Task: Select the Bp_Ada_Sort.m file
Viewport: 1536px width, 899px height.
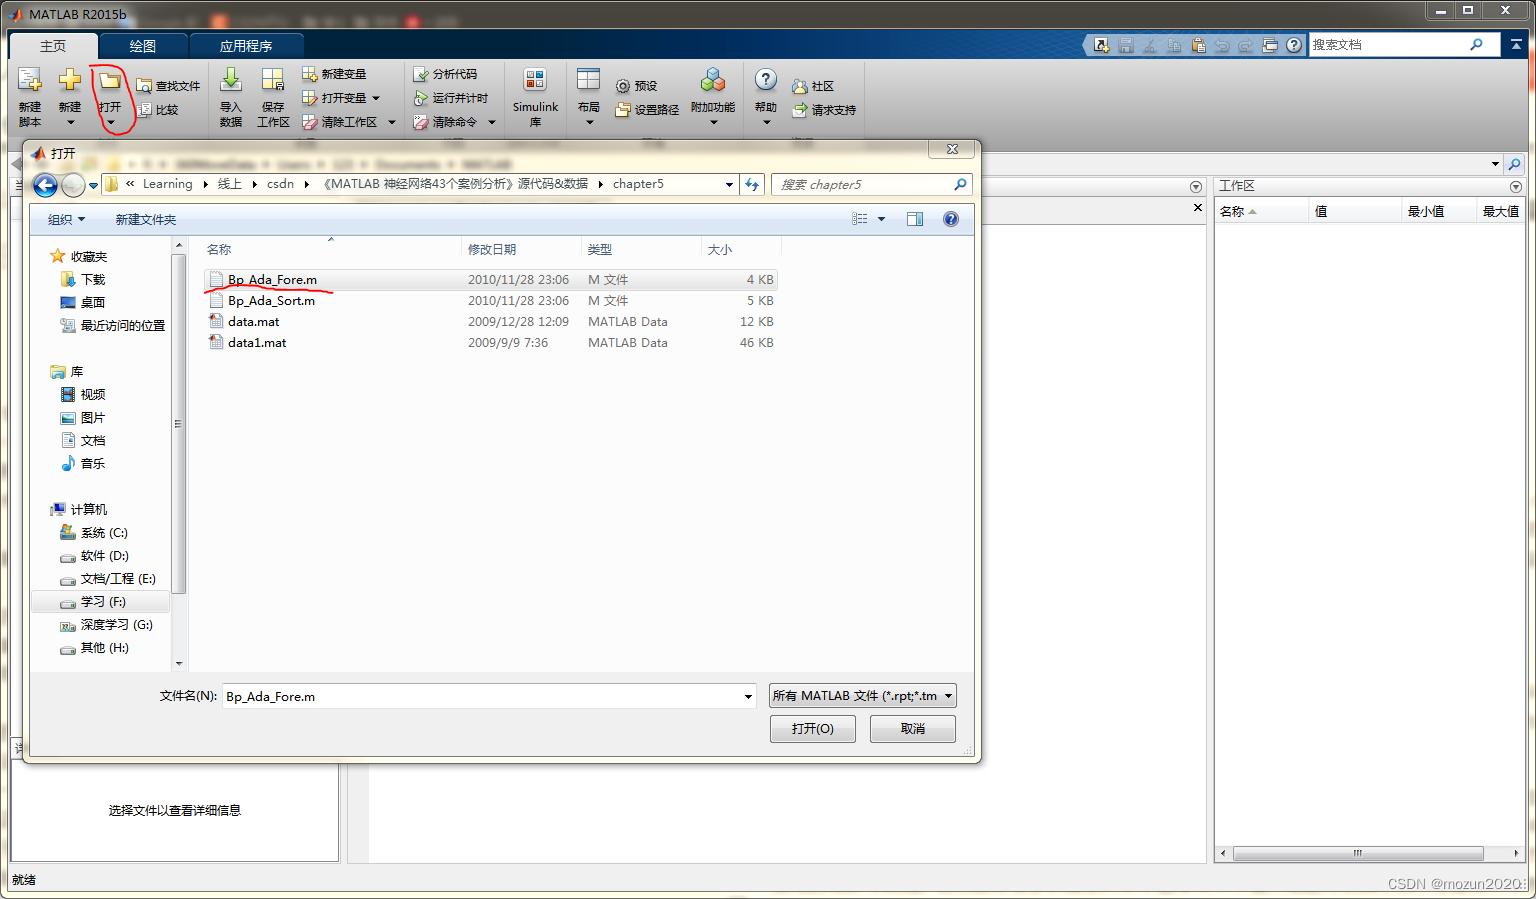Action: click(490, 301)
